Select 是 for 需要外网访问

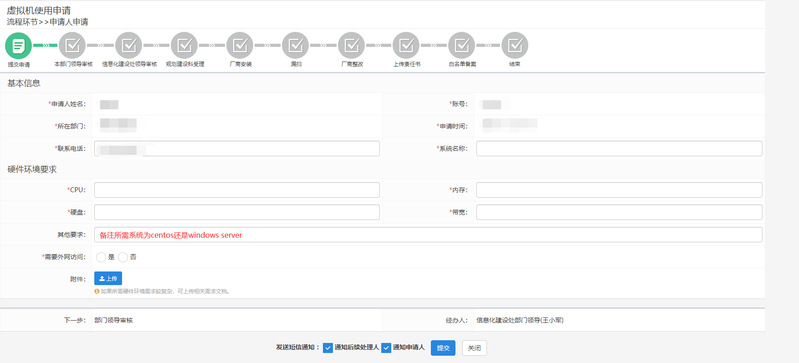point(101,257)
